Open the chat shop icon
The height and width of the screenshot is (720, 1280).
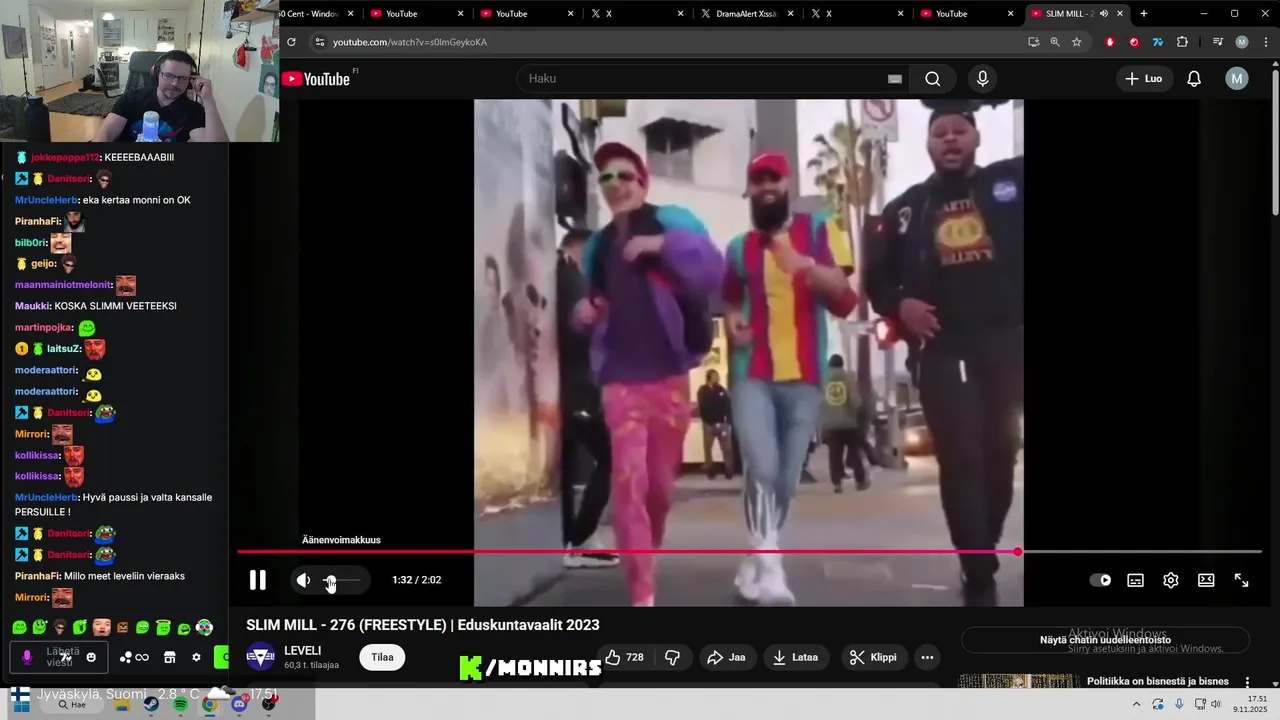pyautogui.click(x=169, y=657)
